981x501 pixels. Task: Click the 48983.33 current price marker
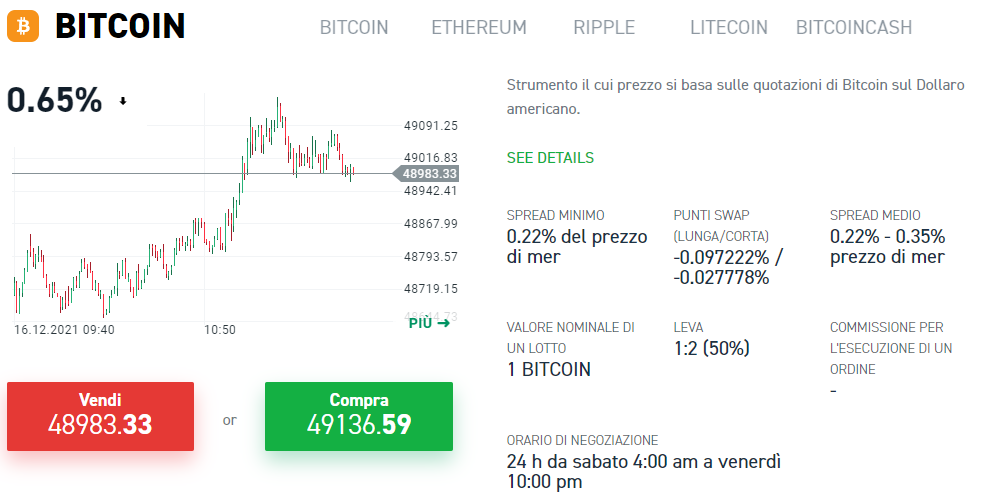426,174
